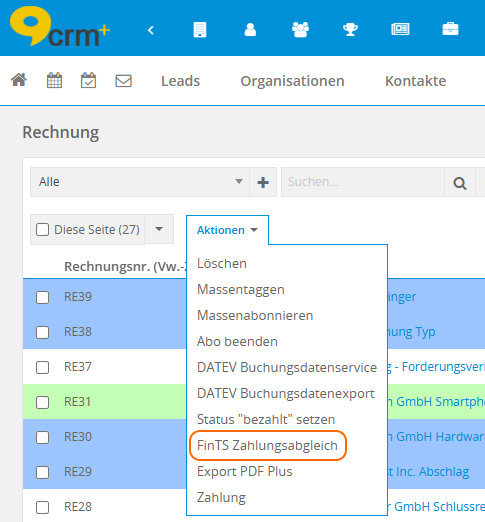This screenshot has width=485, height=522.
Task: Open the briefcase icon
Action: click(x=450, y=29)
